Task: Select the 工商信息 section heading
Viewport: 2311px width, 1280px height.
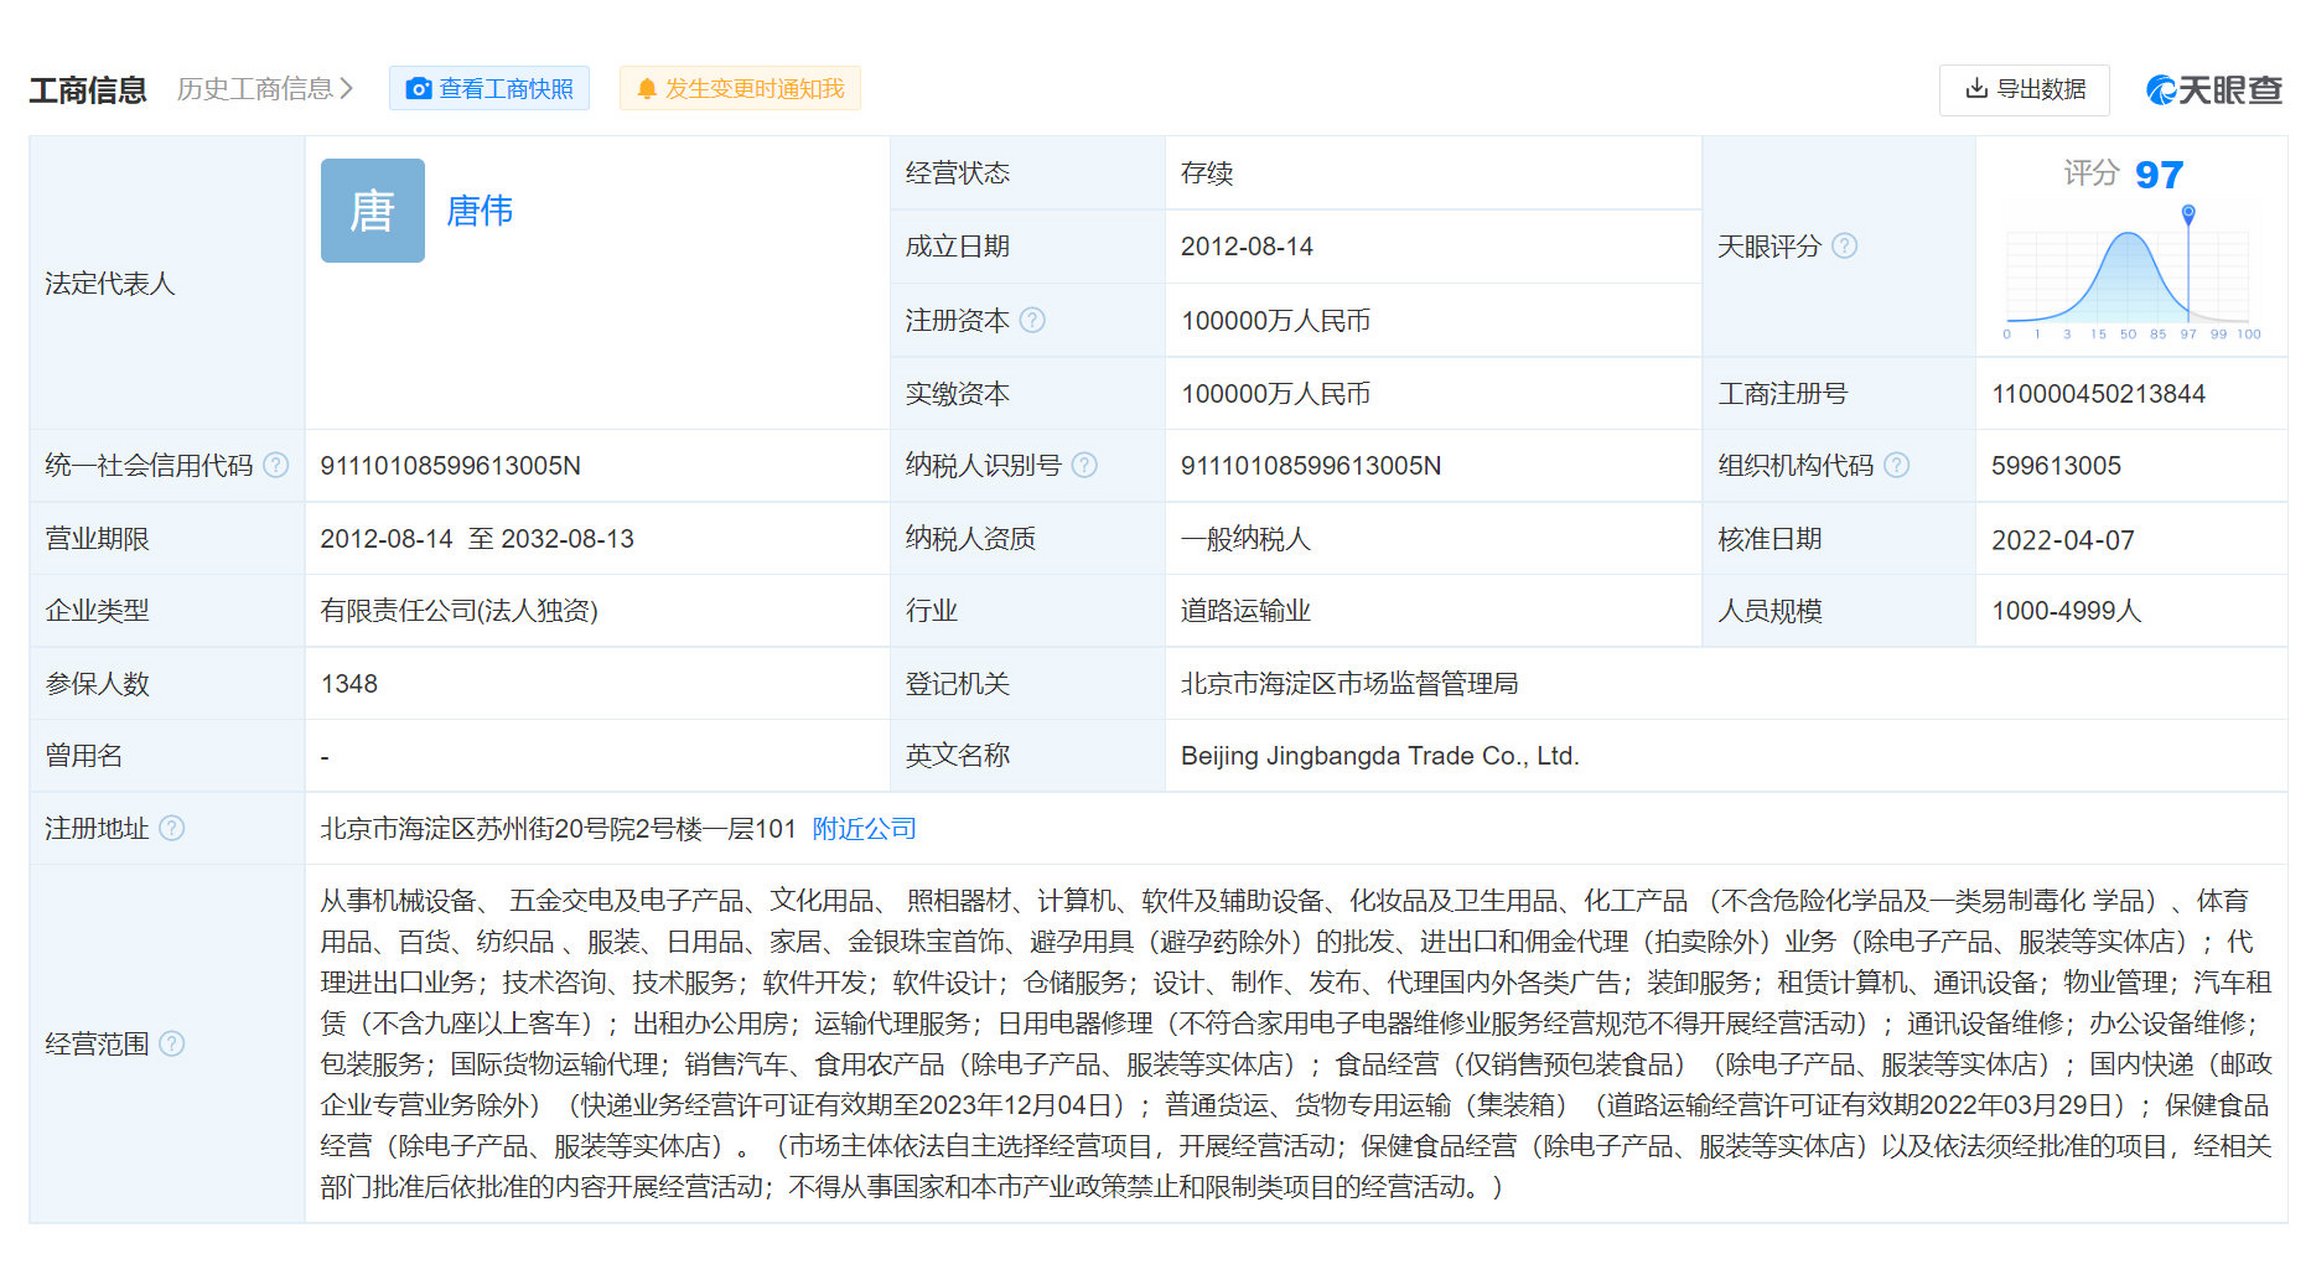Action: [88, 90]
